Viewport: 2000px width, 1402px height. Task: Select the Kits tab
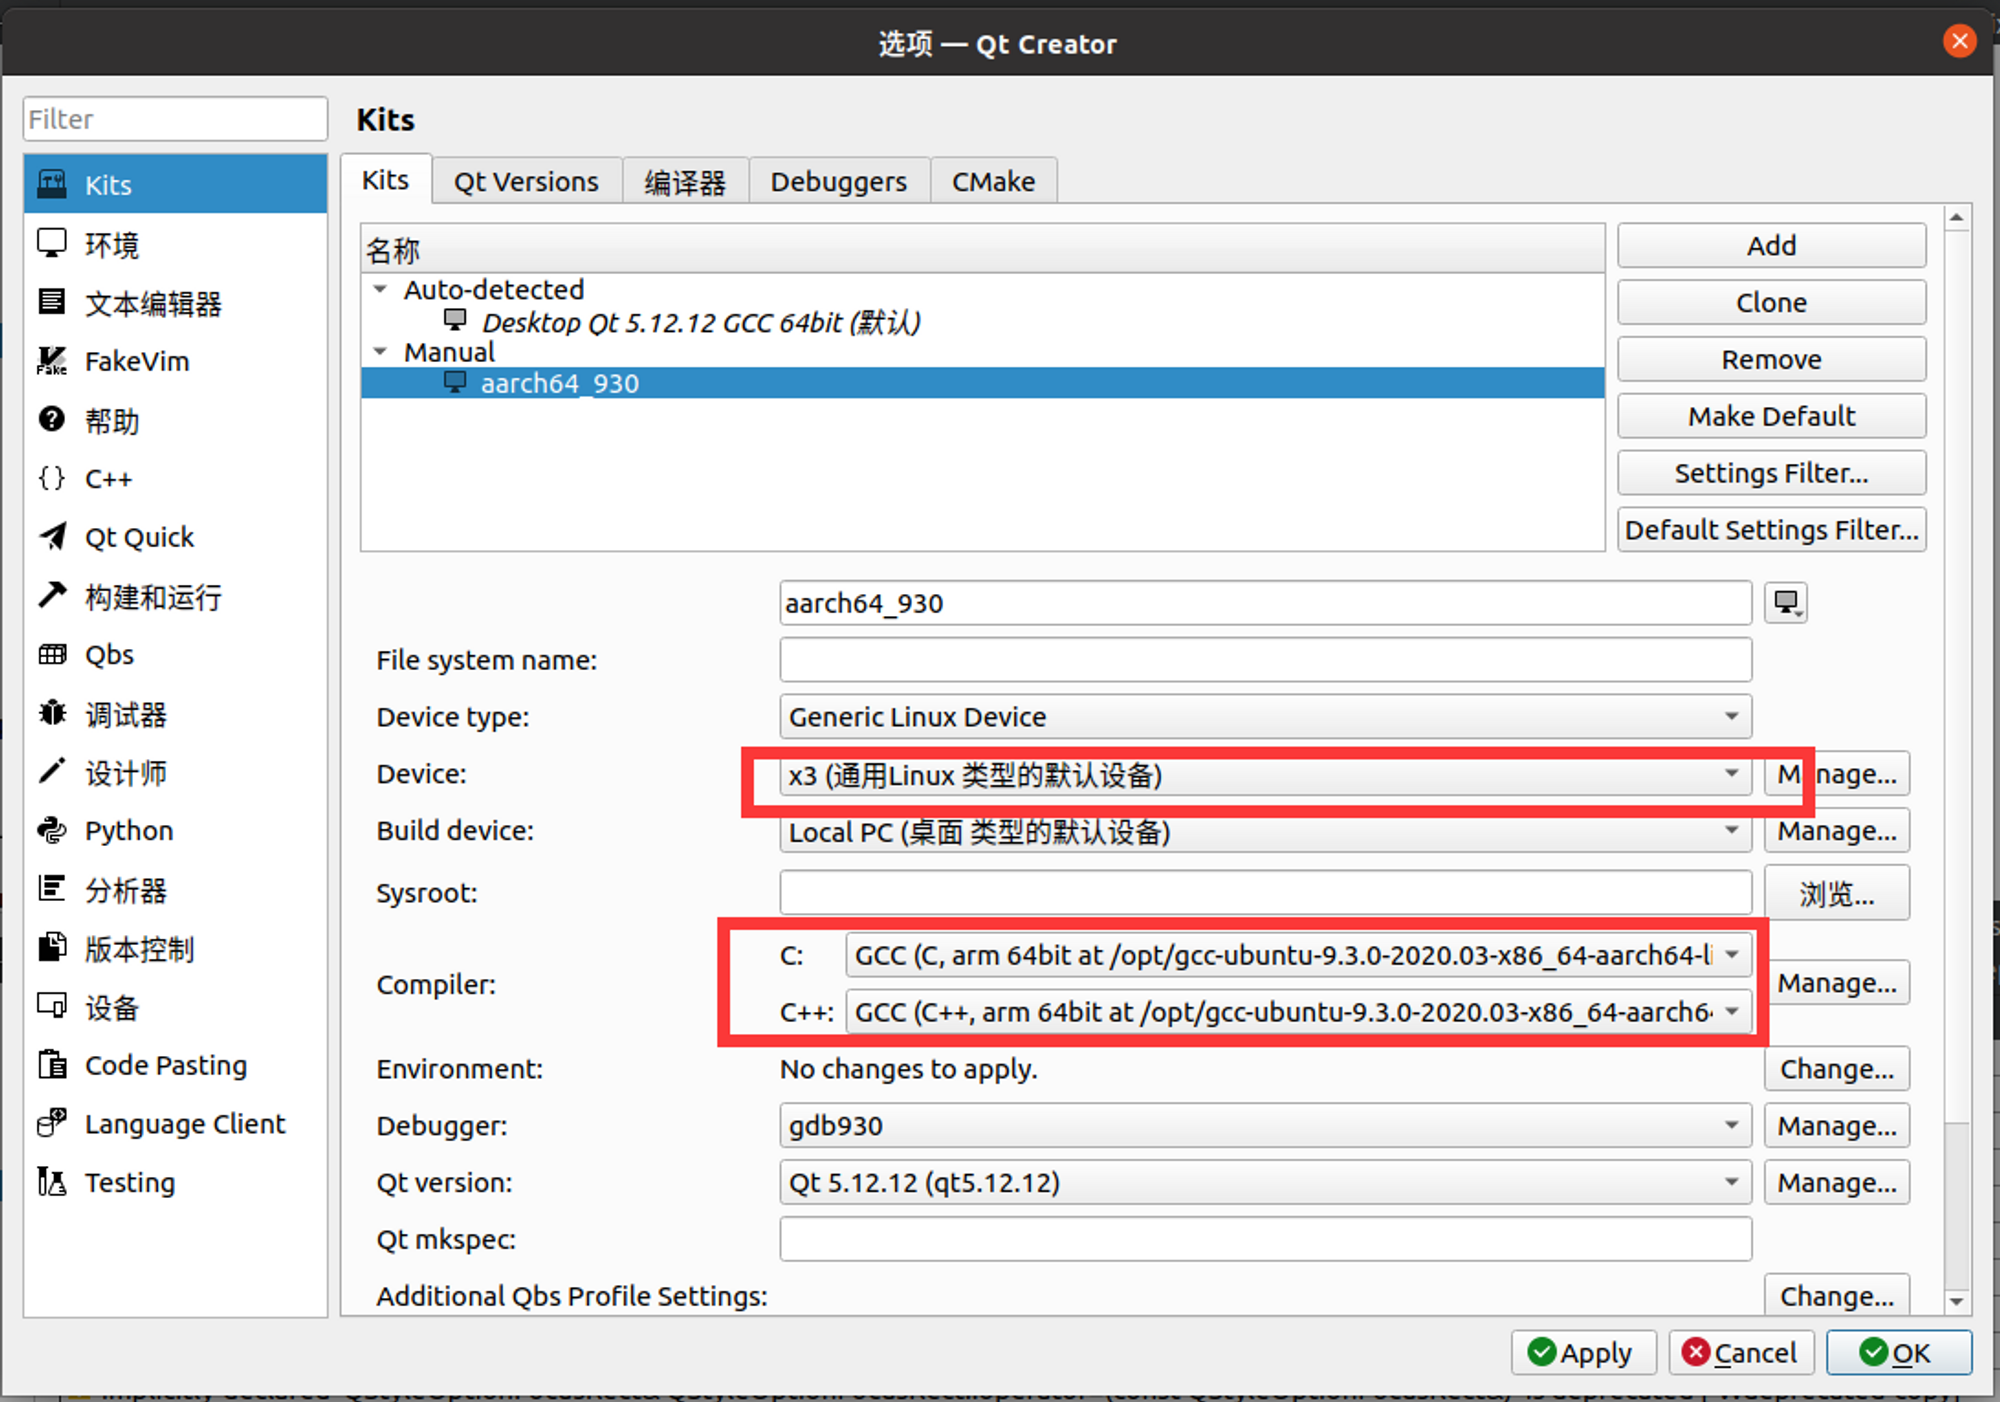[385, 180]
